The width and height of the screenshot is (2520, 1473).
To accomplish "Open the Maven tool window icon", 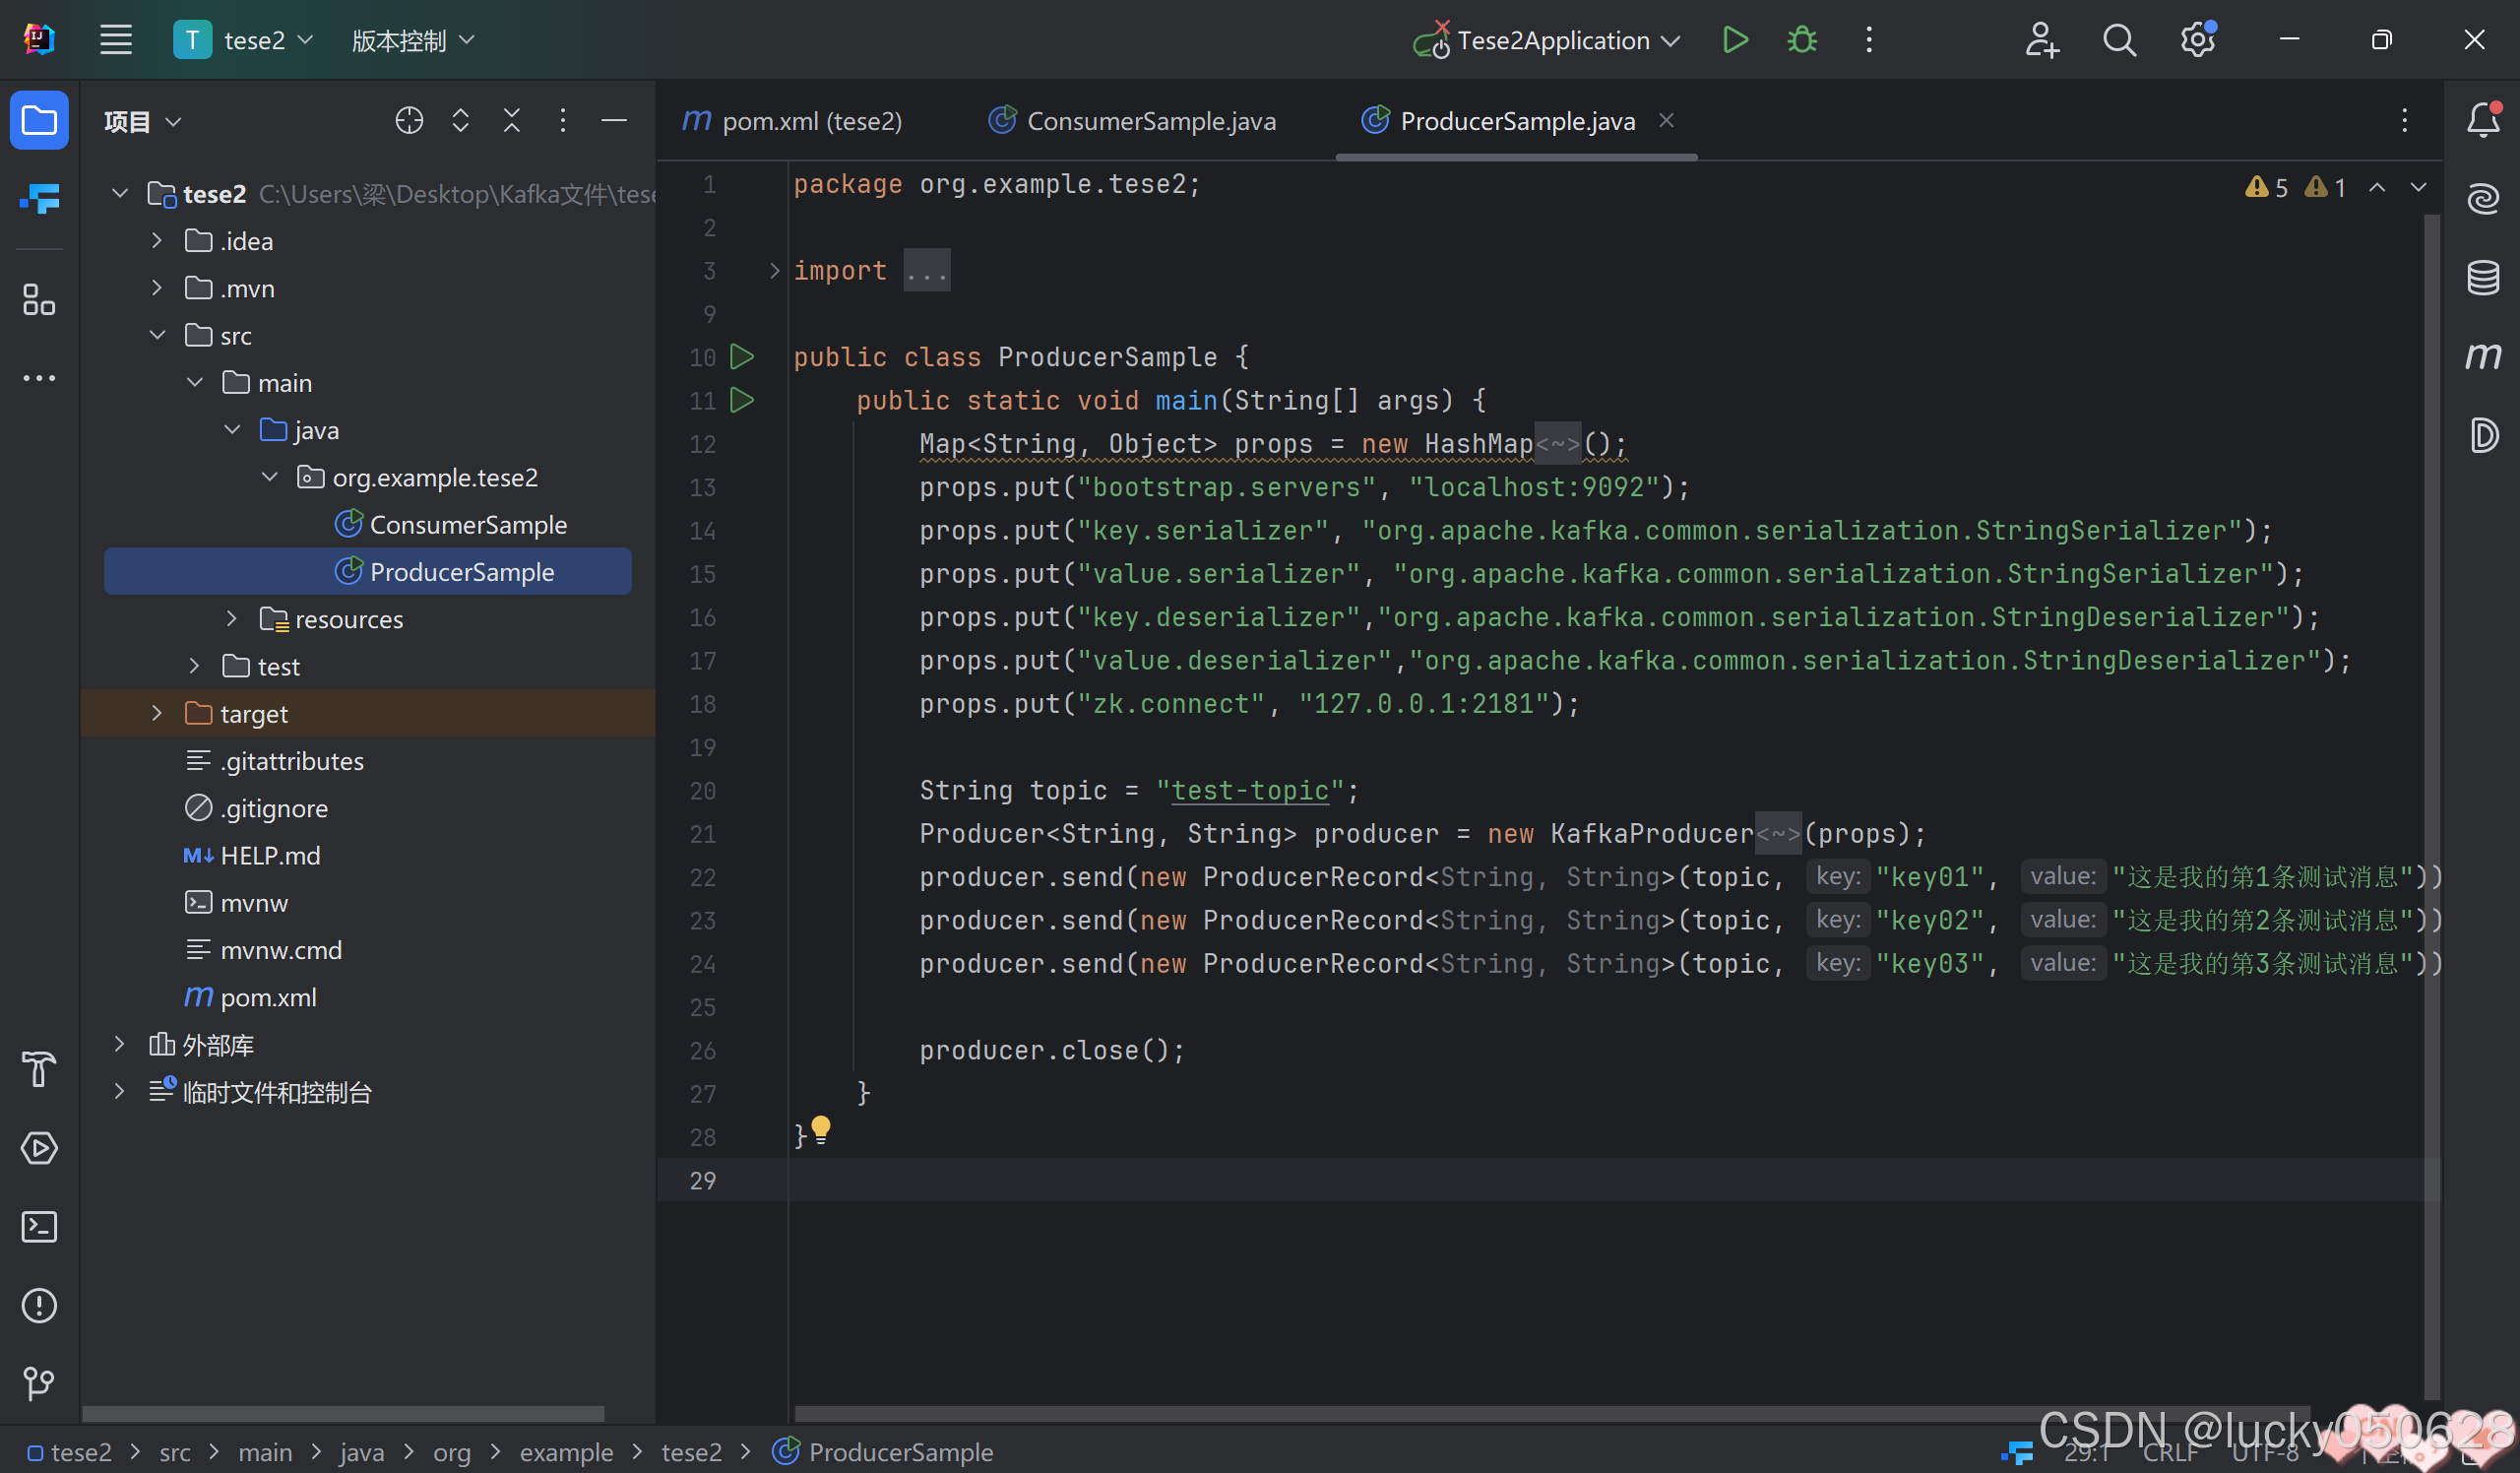I will (2482, 355).
